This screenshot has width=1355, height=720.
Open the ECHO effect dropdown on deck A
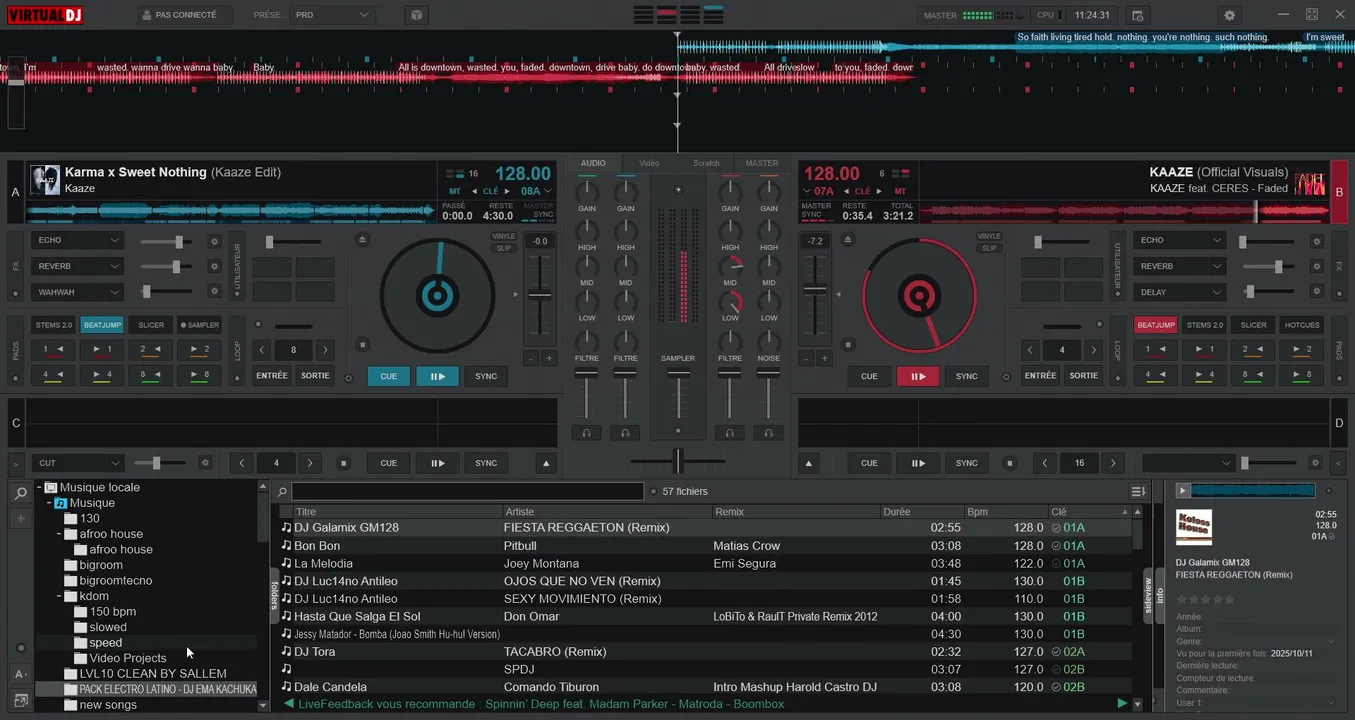(x=79, y=240)
